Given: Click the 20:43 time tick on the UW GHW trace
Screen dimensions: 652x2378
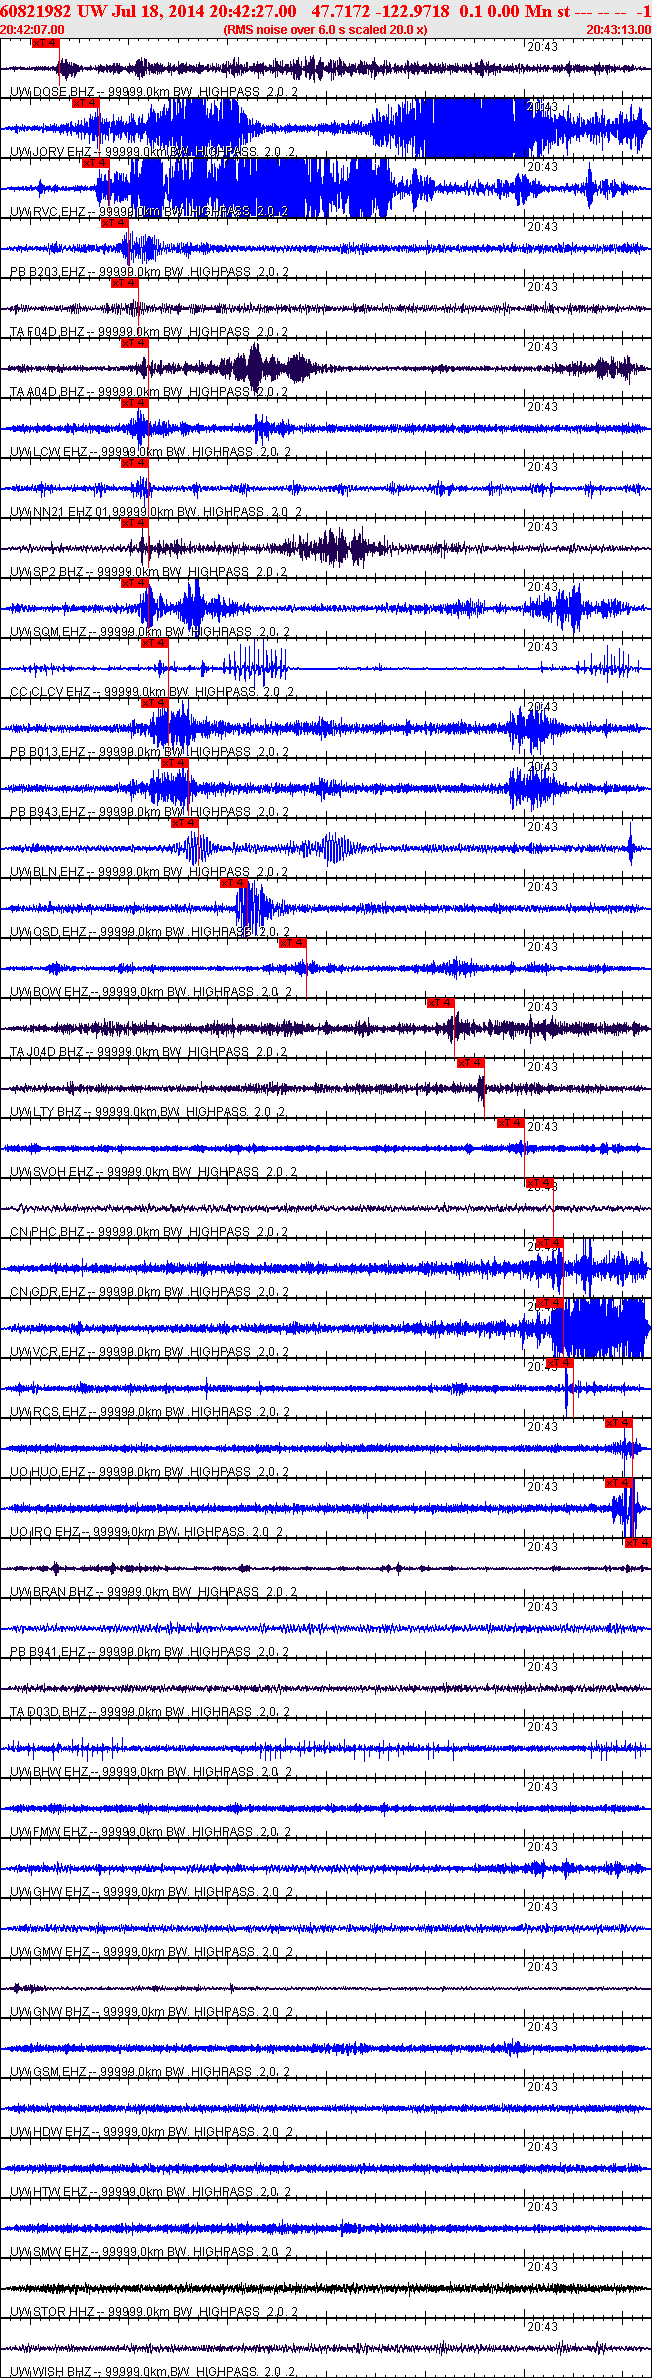Looking at the screenshot, I should (542, 1847).
